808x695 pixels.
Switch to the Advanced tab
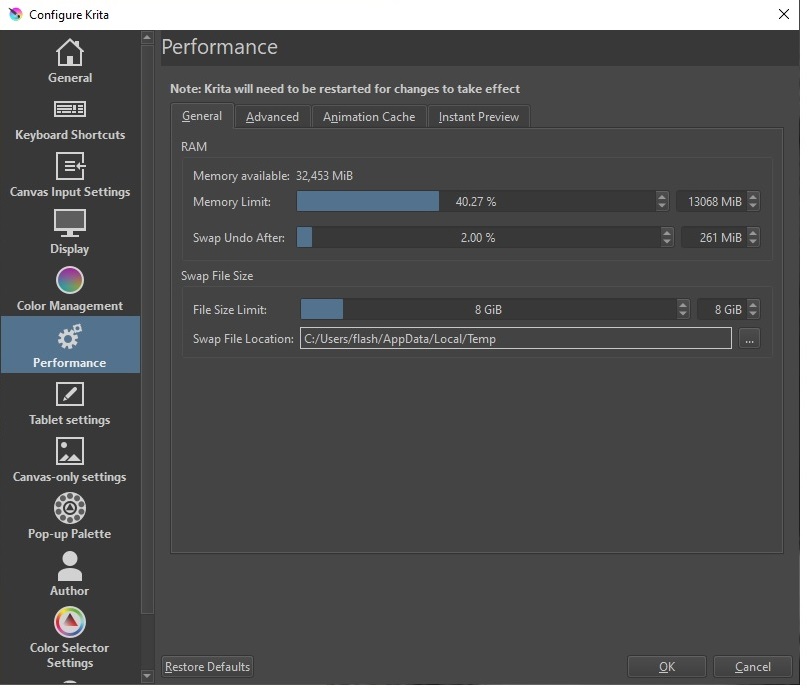pyautogui.click(x=272, y=117)
